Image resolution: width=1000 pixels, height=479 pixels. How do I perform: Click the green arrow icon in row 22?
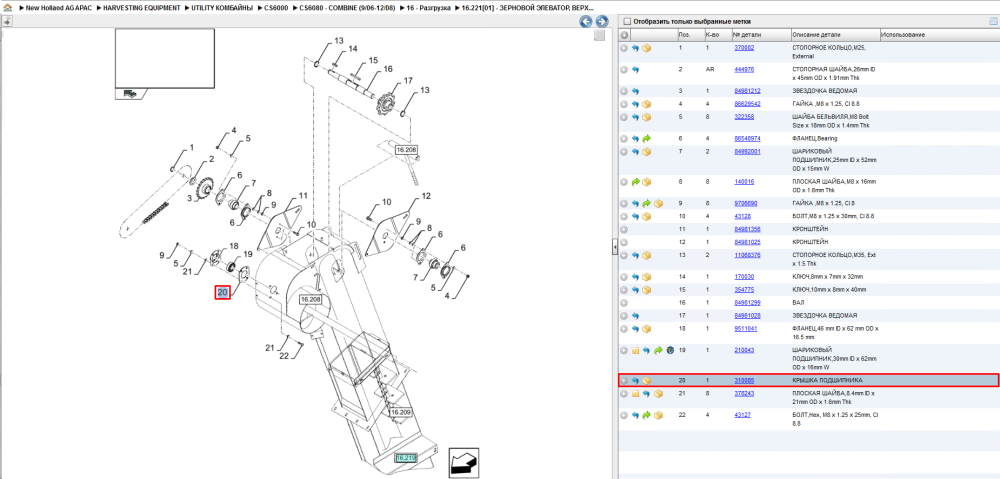pos(647,415)
